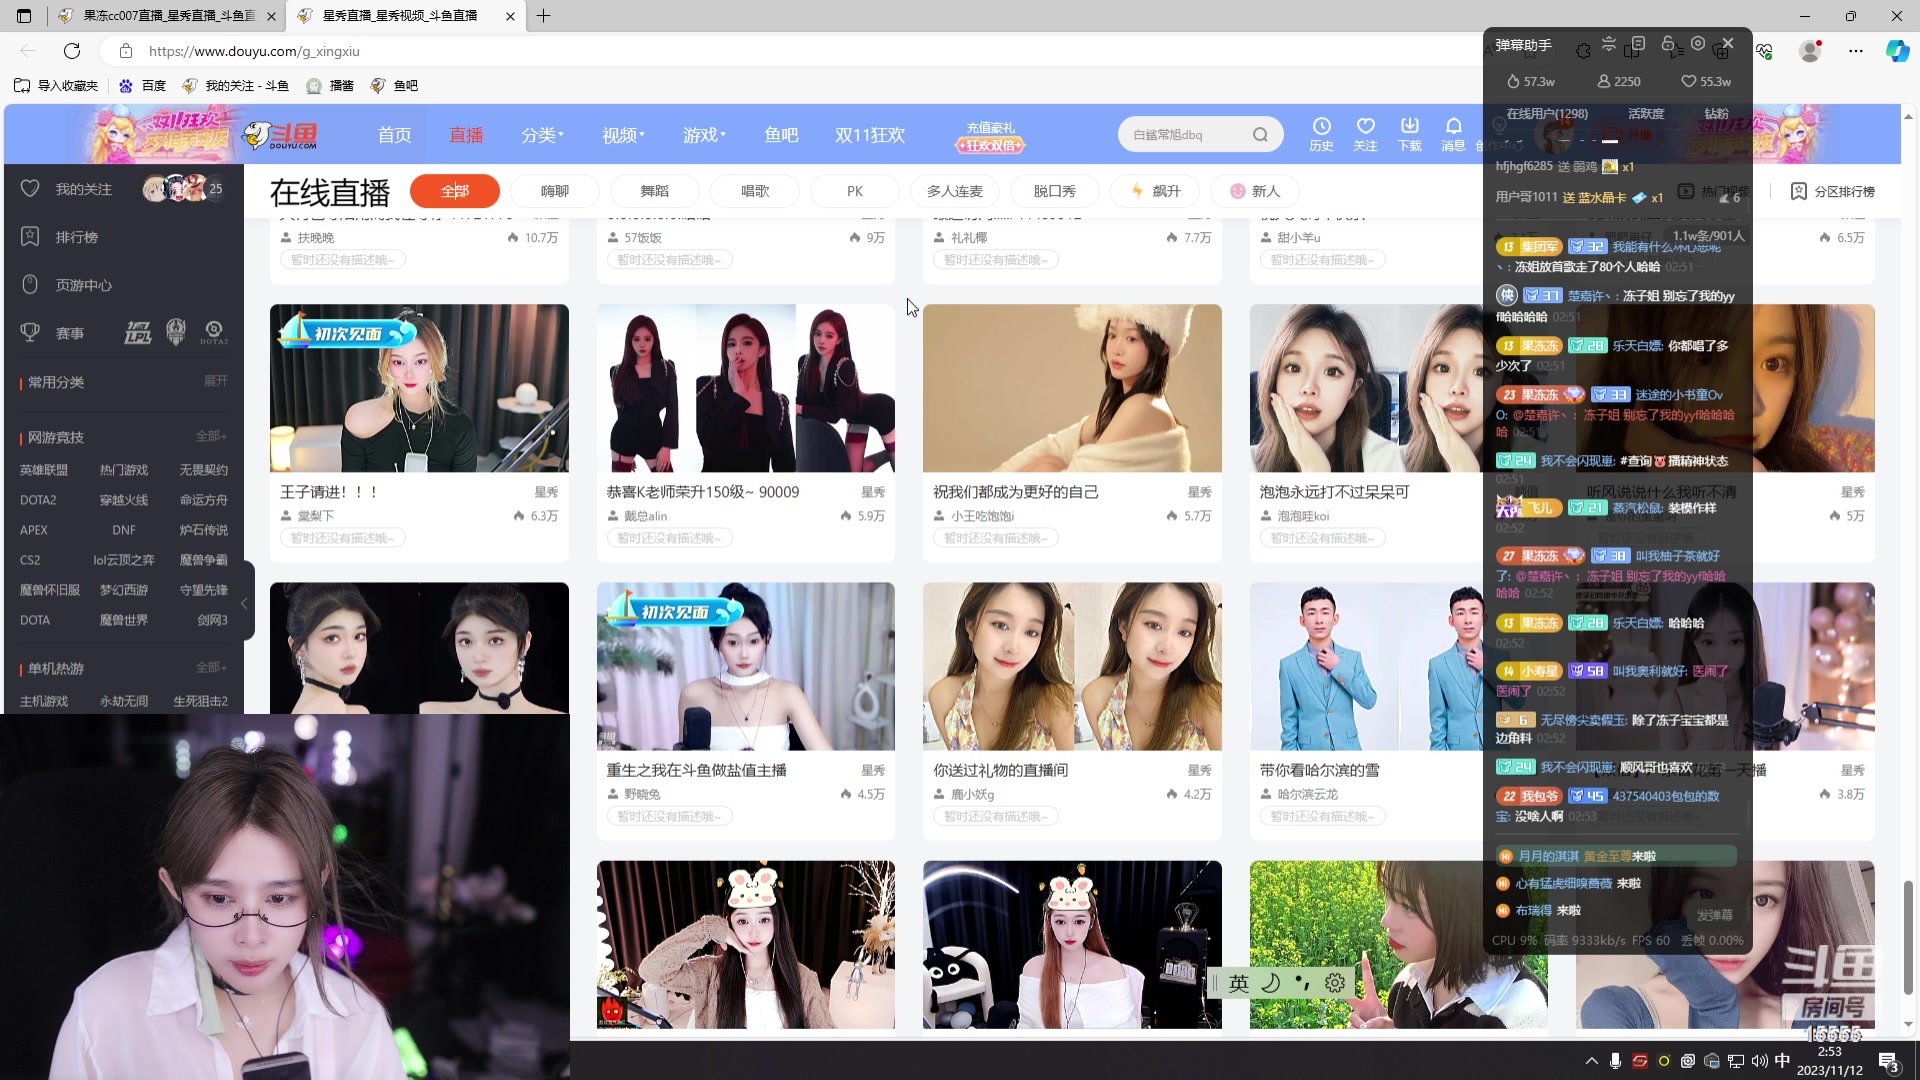Open IME settings gear on floating bar
The image size is (1920, 1080).
coord(1335,983)
